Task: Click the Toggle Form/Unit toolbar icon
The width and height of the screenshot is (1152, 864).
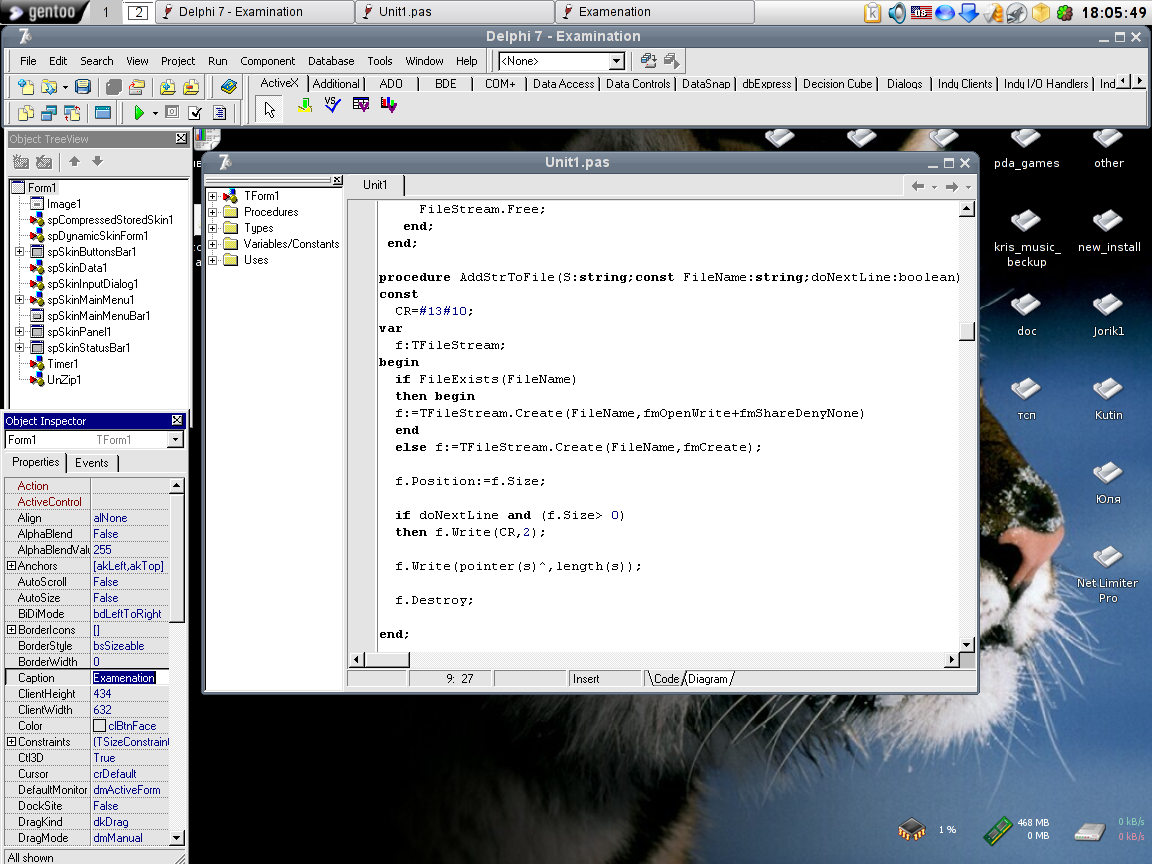Action: [72, 112]
